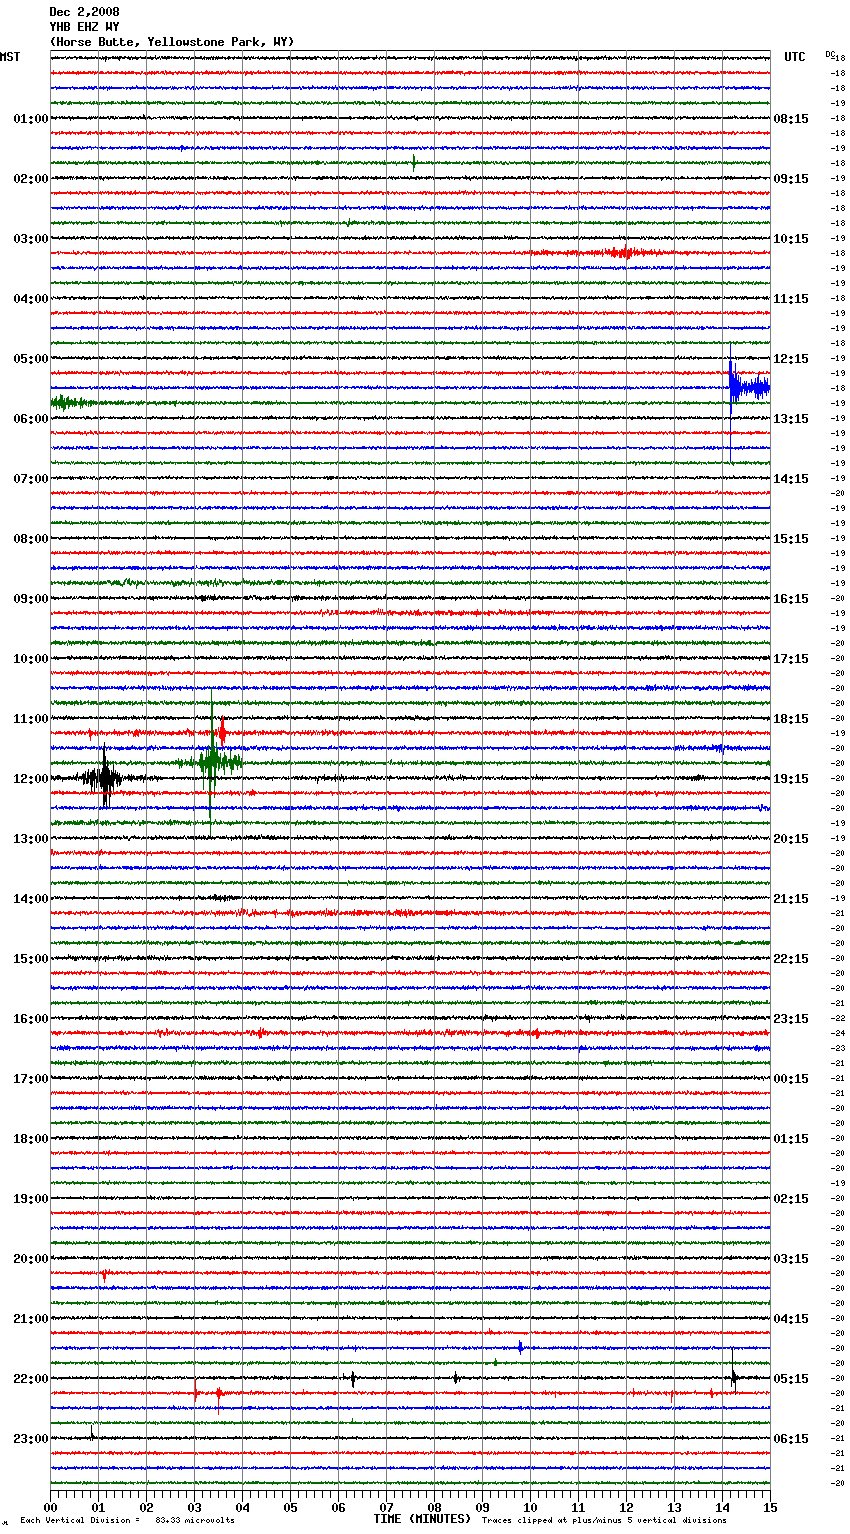Image resolution: width=850 pixels, height=1534 pixels.
Task: Click the "TIME (MINUTES)" axis title
Action: tap(422, 1519)
